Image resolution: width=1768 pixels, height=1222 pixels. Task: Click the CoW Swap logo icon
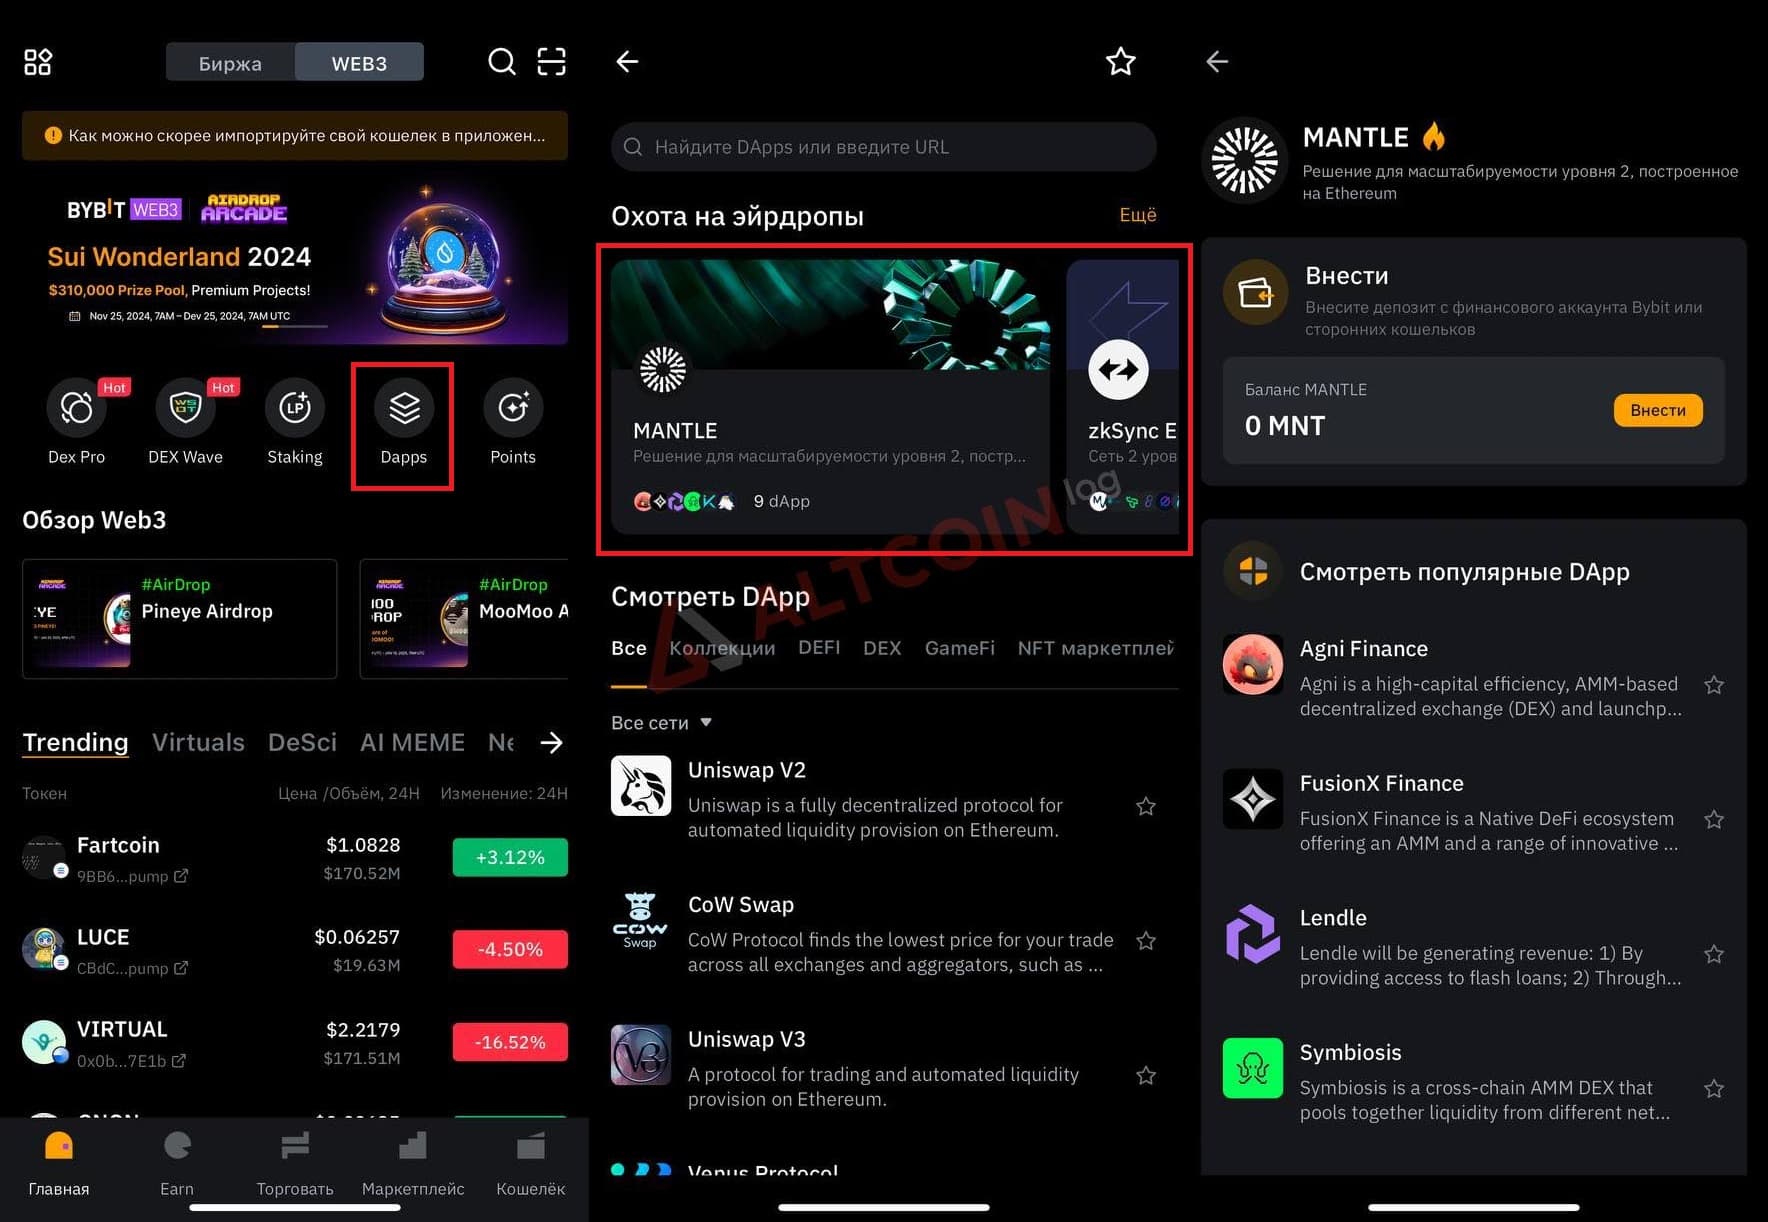(x=641, y=920)
